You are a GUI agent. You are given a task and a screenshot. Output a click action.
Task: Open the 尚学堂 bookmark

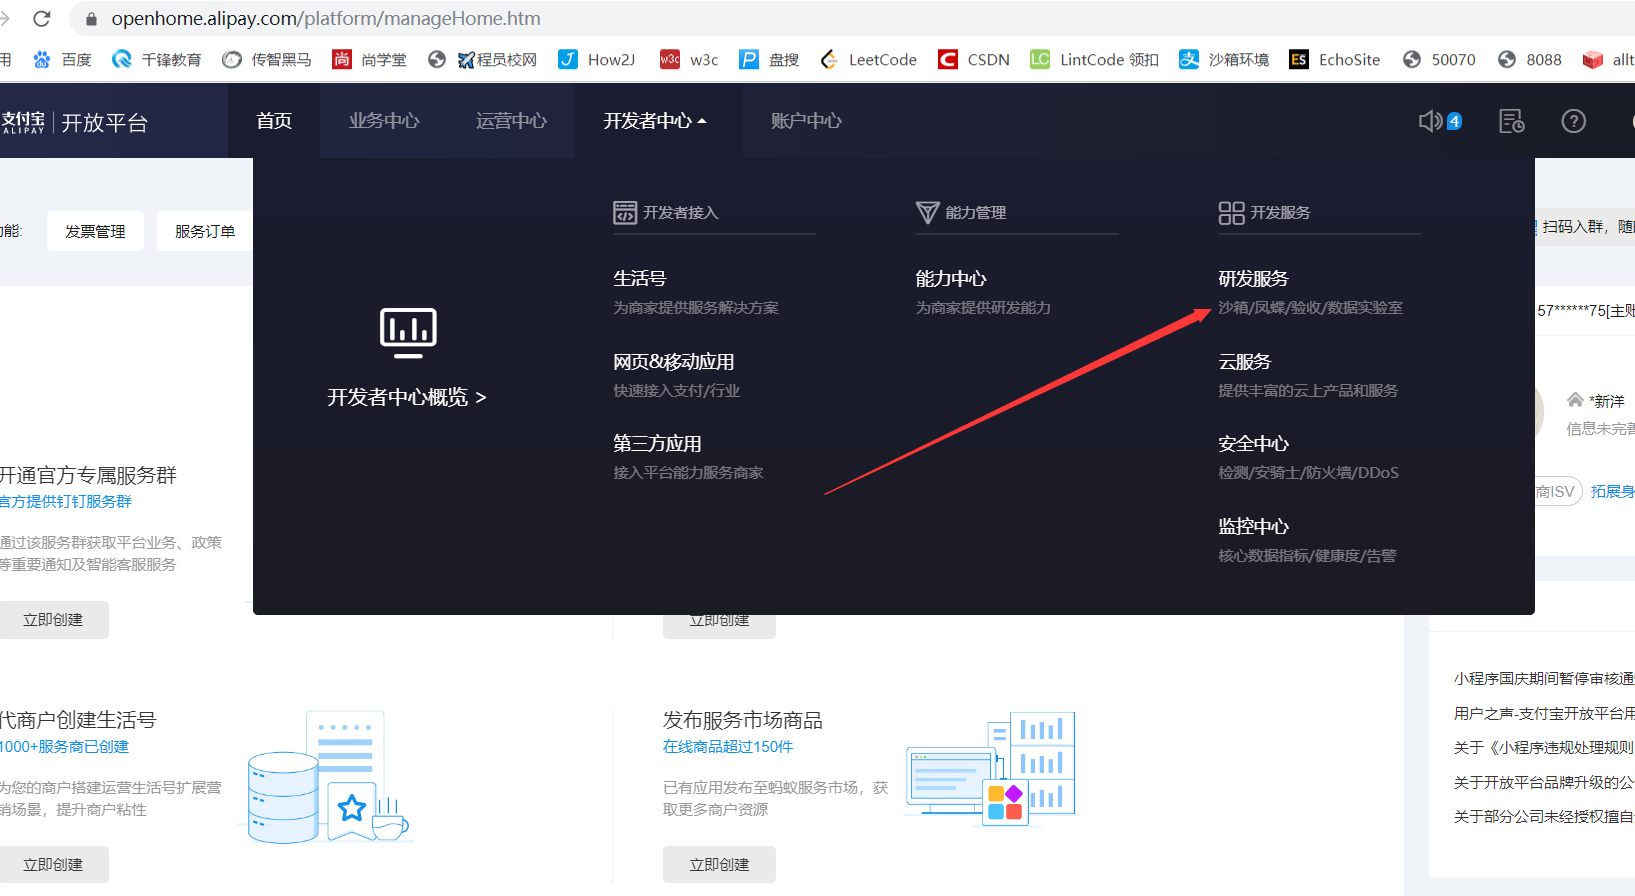click(370, 60)
